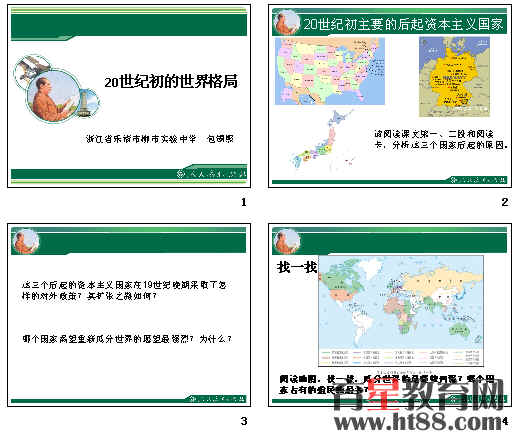The width and height of the screenshot is (519, 434).
Task: Click the monument circle icon on slide 1
Action: tap(86, 103)
